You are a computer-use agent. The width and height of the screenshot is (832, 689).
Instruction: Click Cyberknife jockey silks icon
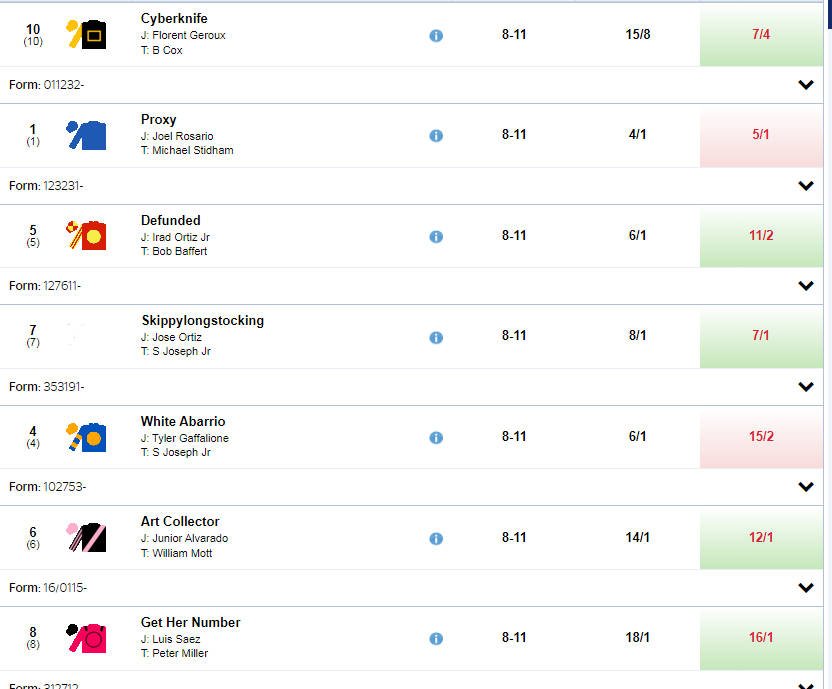coord(86,35)
